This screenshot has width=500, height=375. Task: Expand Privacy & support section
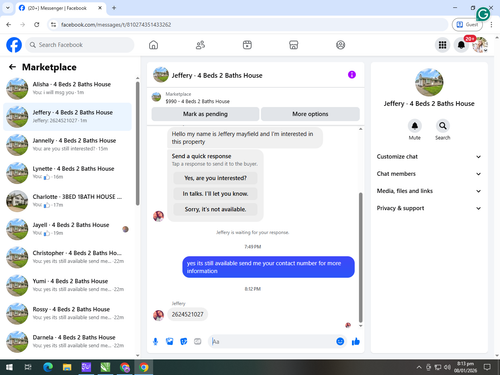point(429,208)
